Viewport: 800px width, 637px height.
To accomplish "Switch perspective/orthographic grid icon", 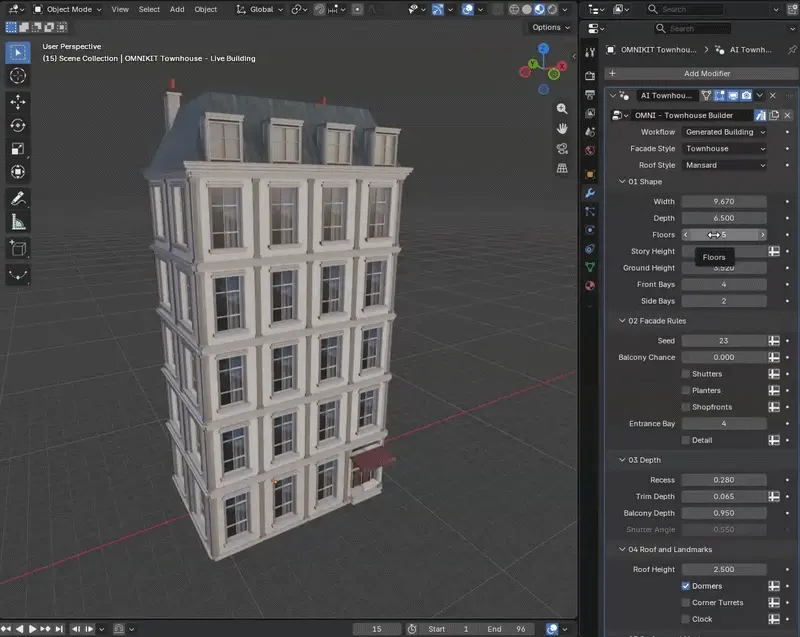I will click(x=562, y=168).
